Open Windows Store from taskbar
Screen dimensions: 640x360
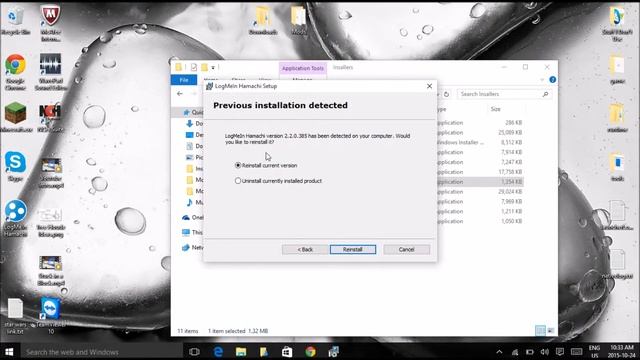(287, 351)
